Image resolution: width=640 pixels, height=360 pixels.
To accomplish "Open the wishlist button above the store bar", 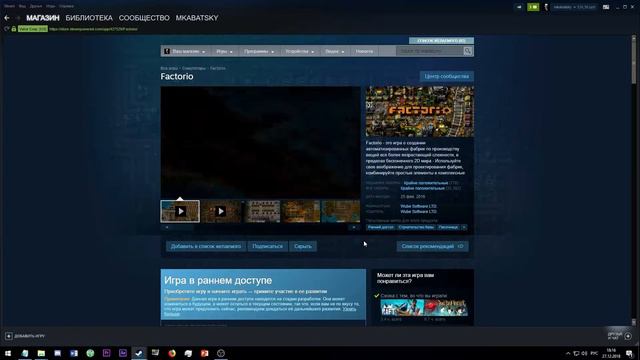I will tap(441, 40).
